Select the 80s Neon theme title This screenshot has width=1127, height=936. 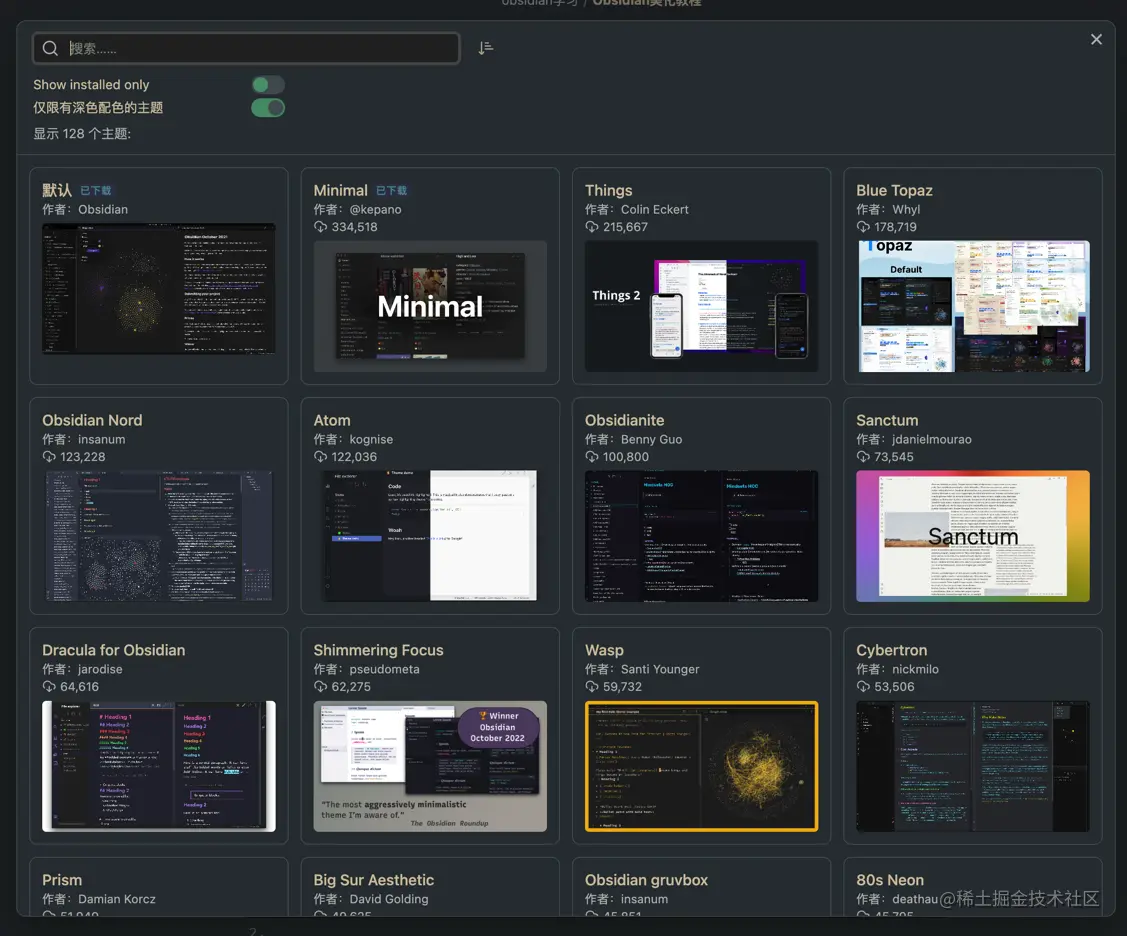pos(890,881)
